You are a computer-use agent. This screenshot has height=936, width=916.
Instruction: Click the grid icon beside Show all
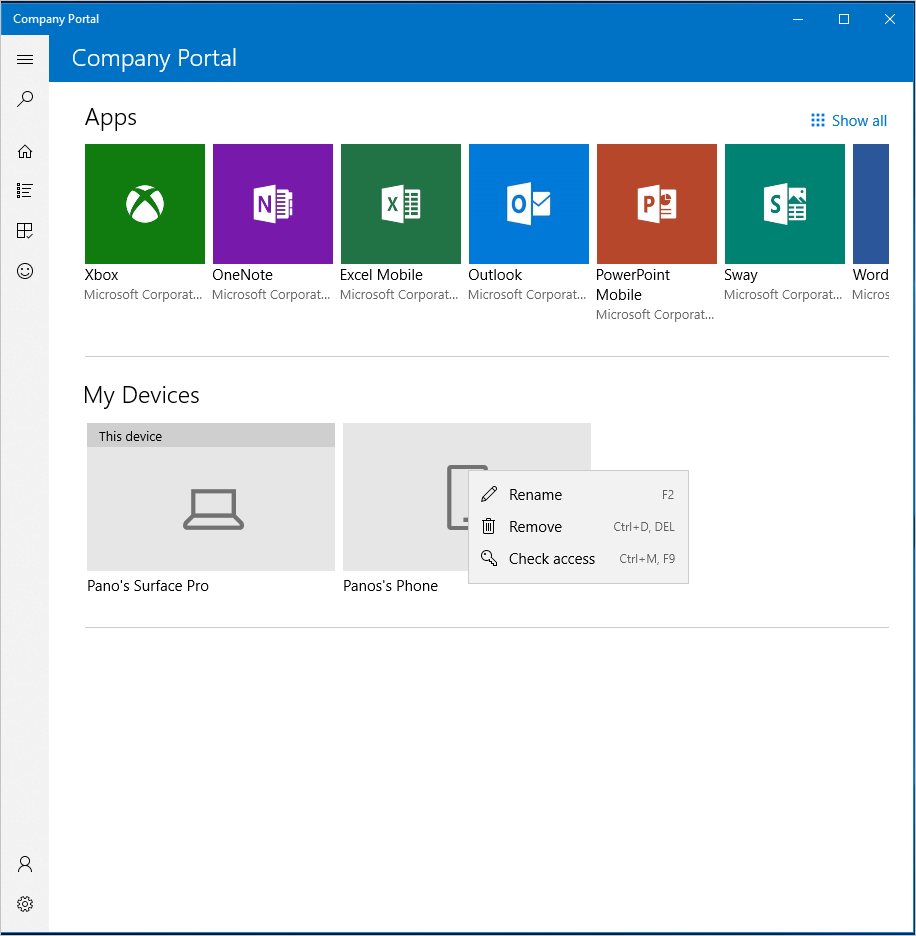tap(817, 120)
